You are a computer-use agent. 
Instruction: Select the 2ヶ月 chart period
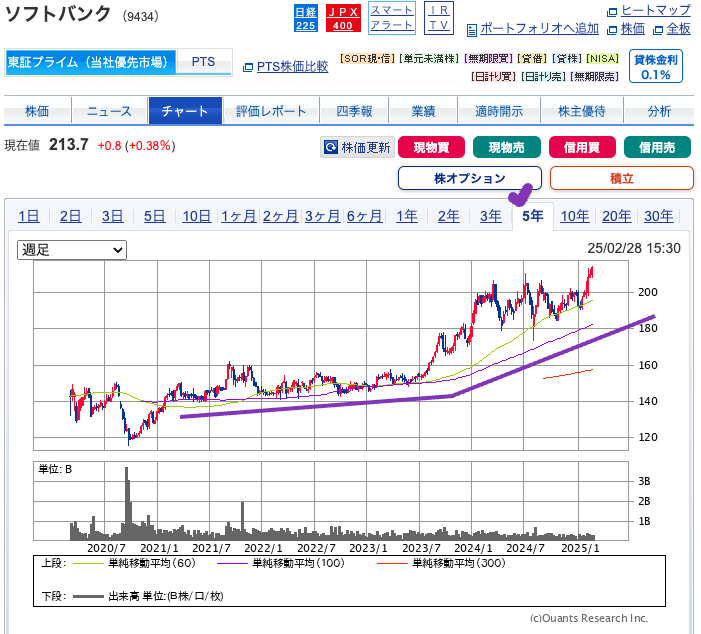point(280,216)
